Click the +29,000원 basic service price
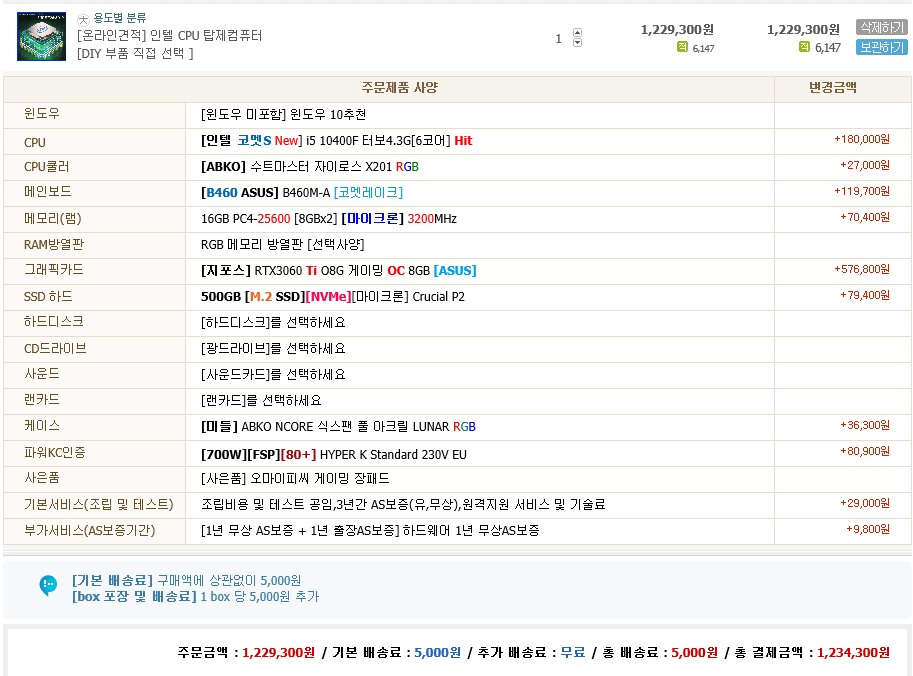Screen dimensions: 913x676 click(865, 503)
